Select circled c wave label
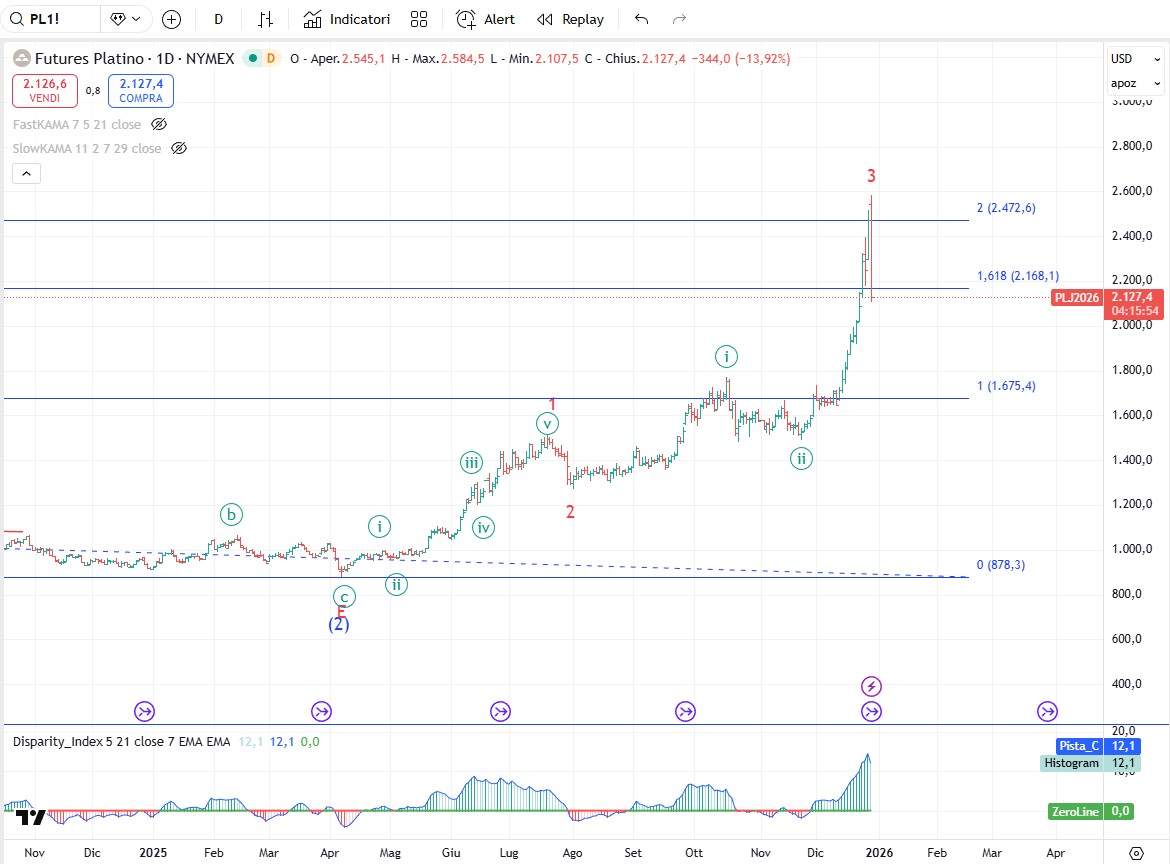1170x864 pixels. (x=344, y=597)
